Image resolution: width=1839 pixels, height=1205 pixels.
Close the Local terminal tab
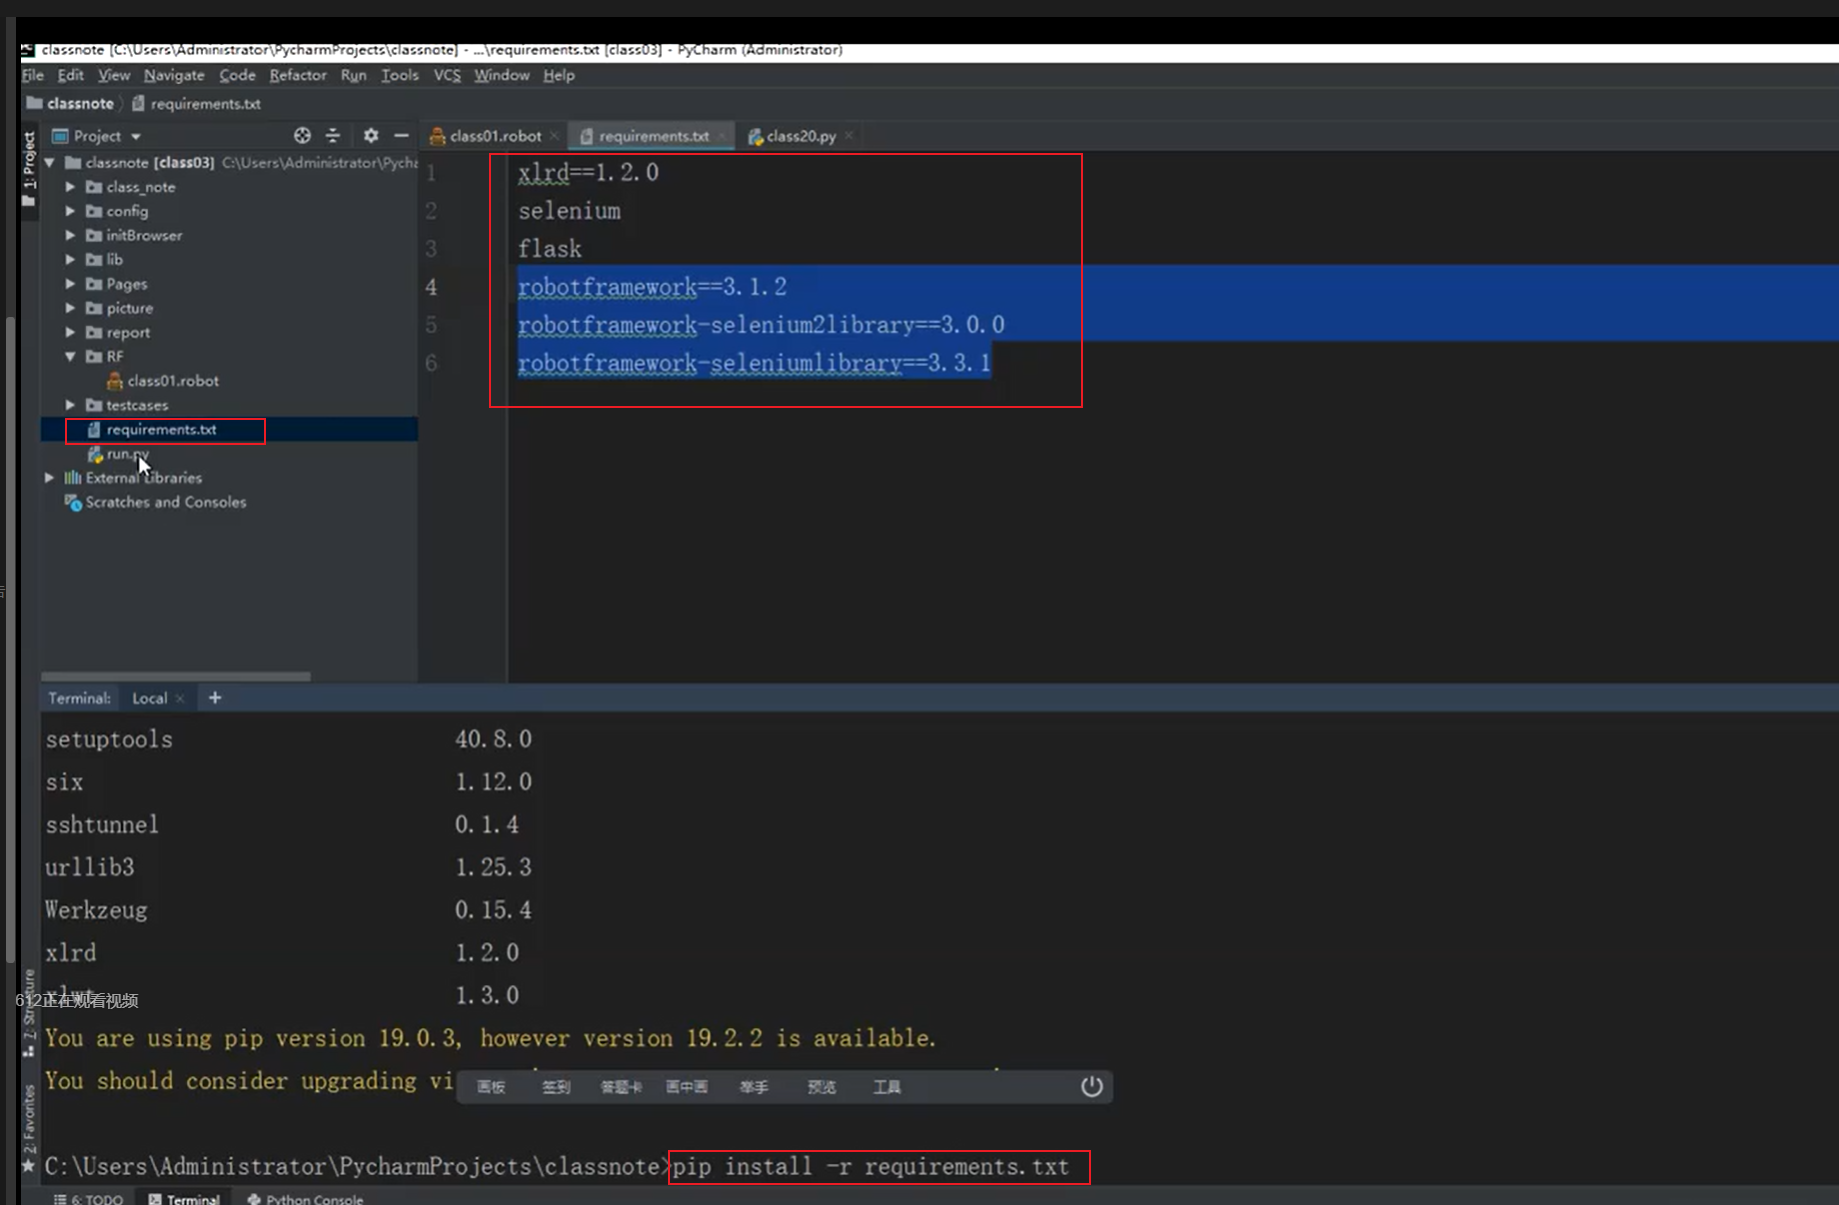coord(180,698)
